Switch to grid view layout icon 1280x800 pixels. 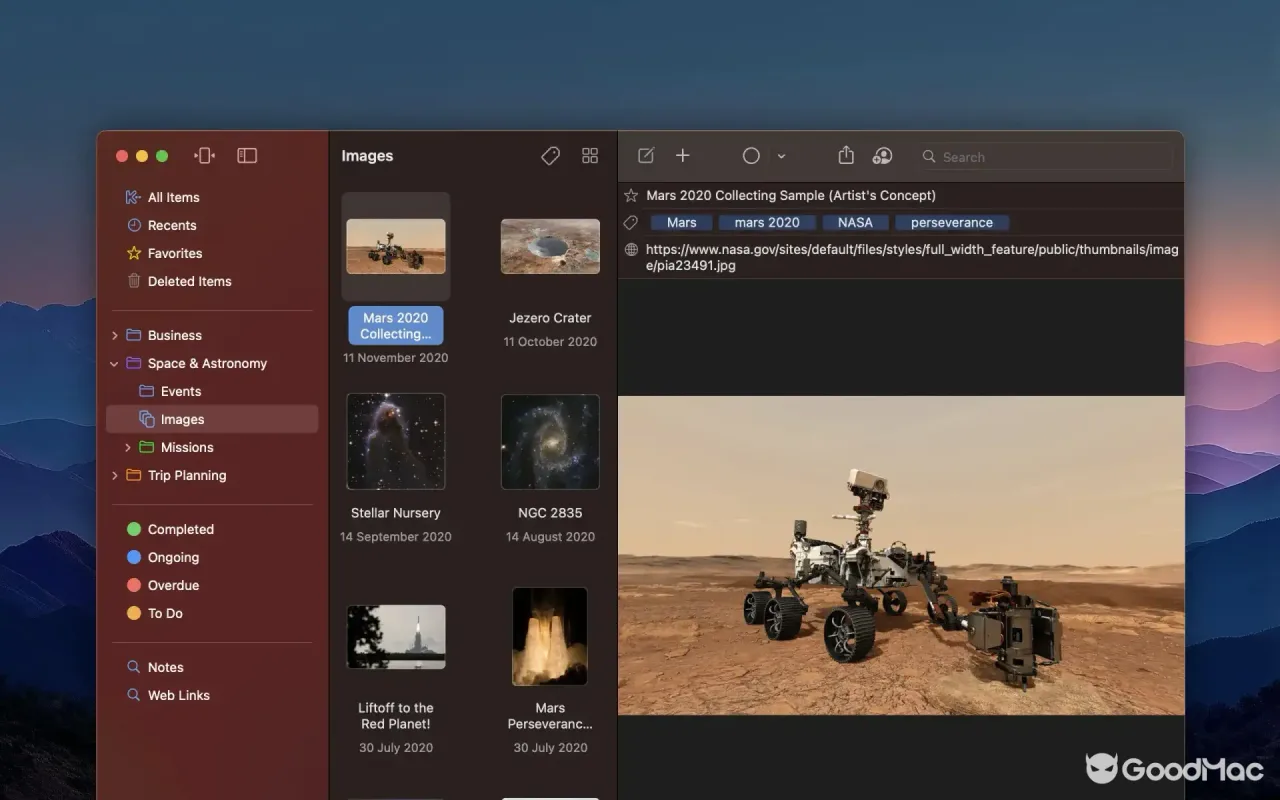(590, 156)
